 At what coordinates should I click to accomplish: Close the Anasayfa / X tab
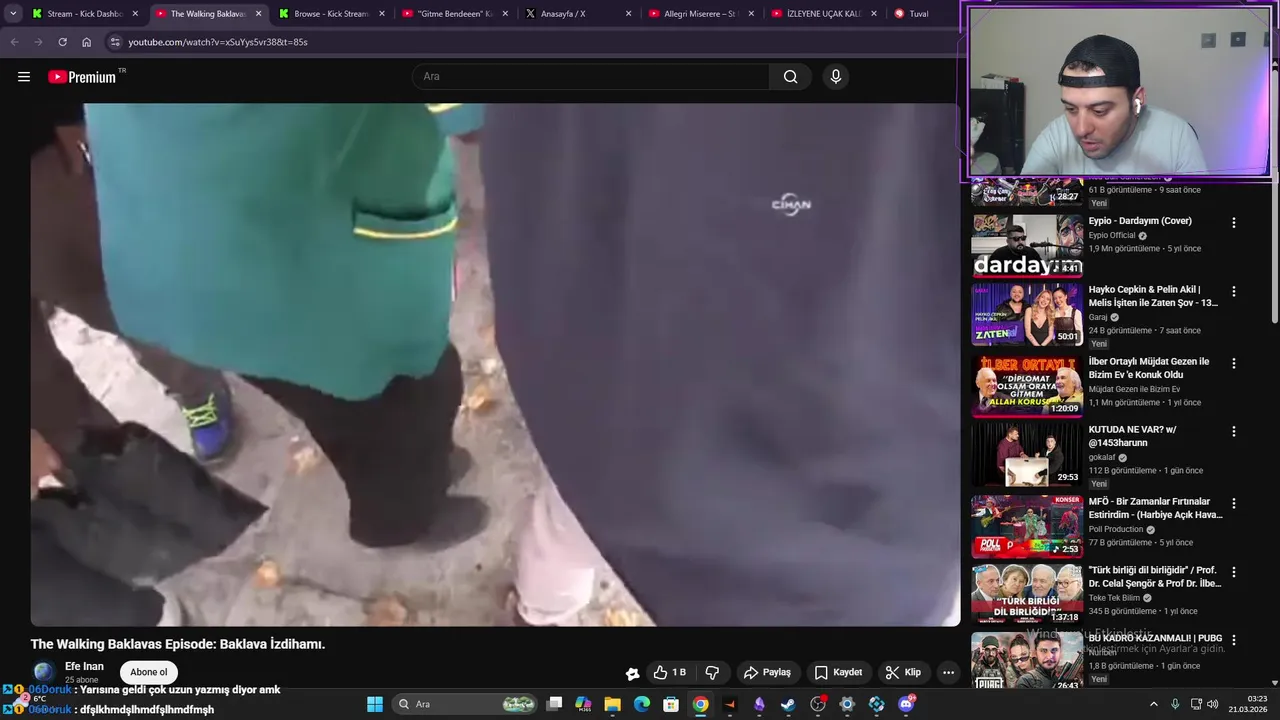628,14
